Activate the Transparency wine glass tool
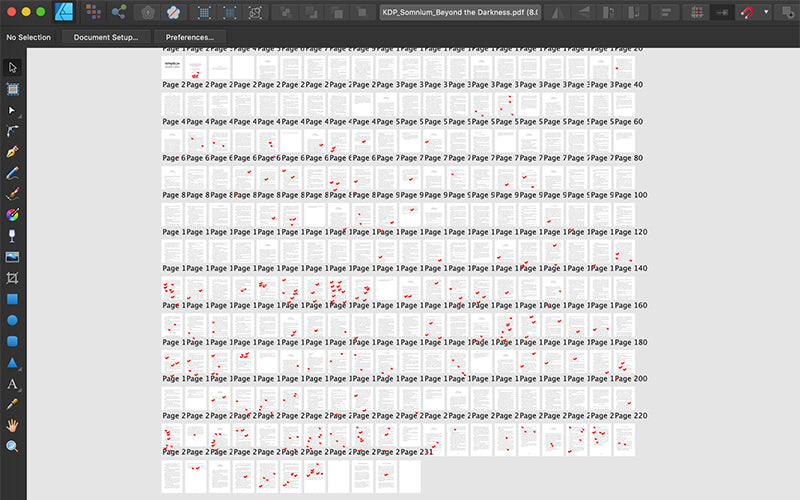Viewport: 800px width, 500px height. 13,235
